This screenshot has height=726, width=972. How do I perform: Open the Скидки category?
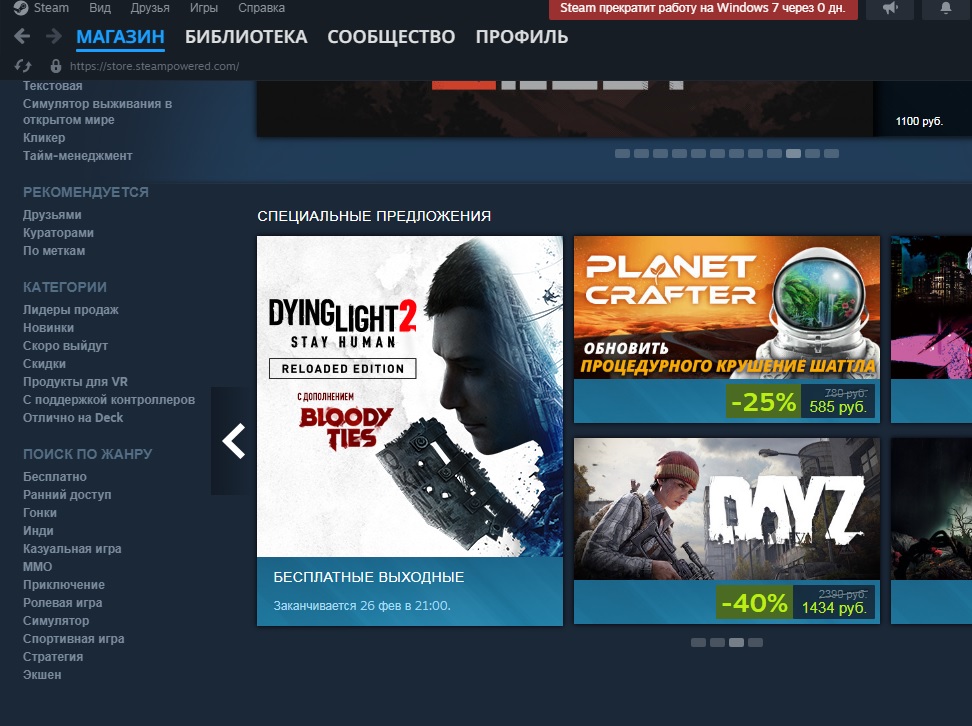[x=44, y=363]
